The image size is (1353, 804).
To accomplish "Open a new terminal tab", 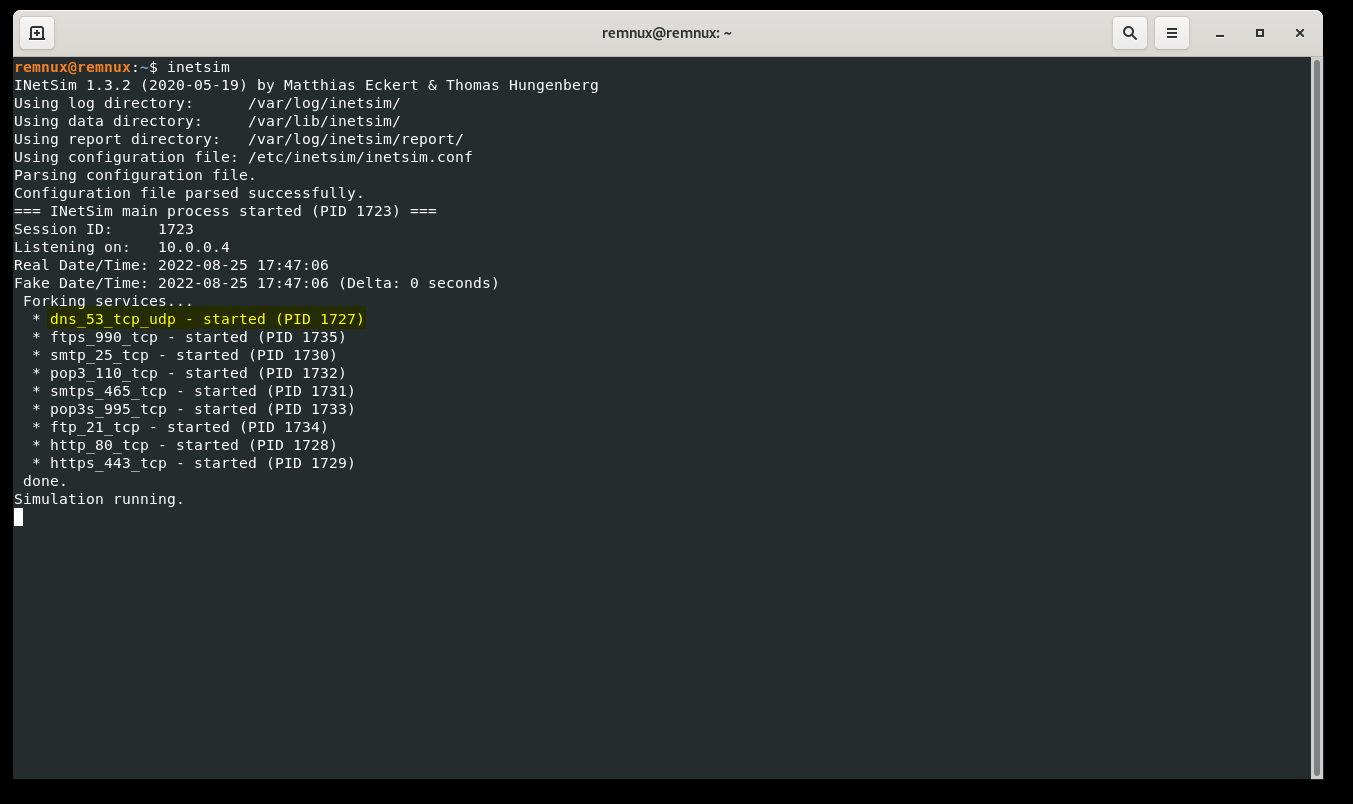I will (x=37, y=32).
